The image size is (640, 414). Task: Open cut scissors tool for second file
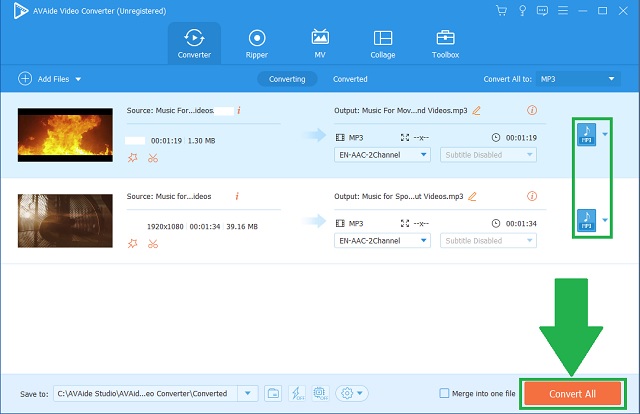(153, 244)
